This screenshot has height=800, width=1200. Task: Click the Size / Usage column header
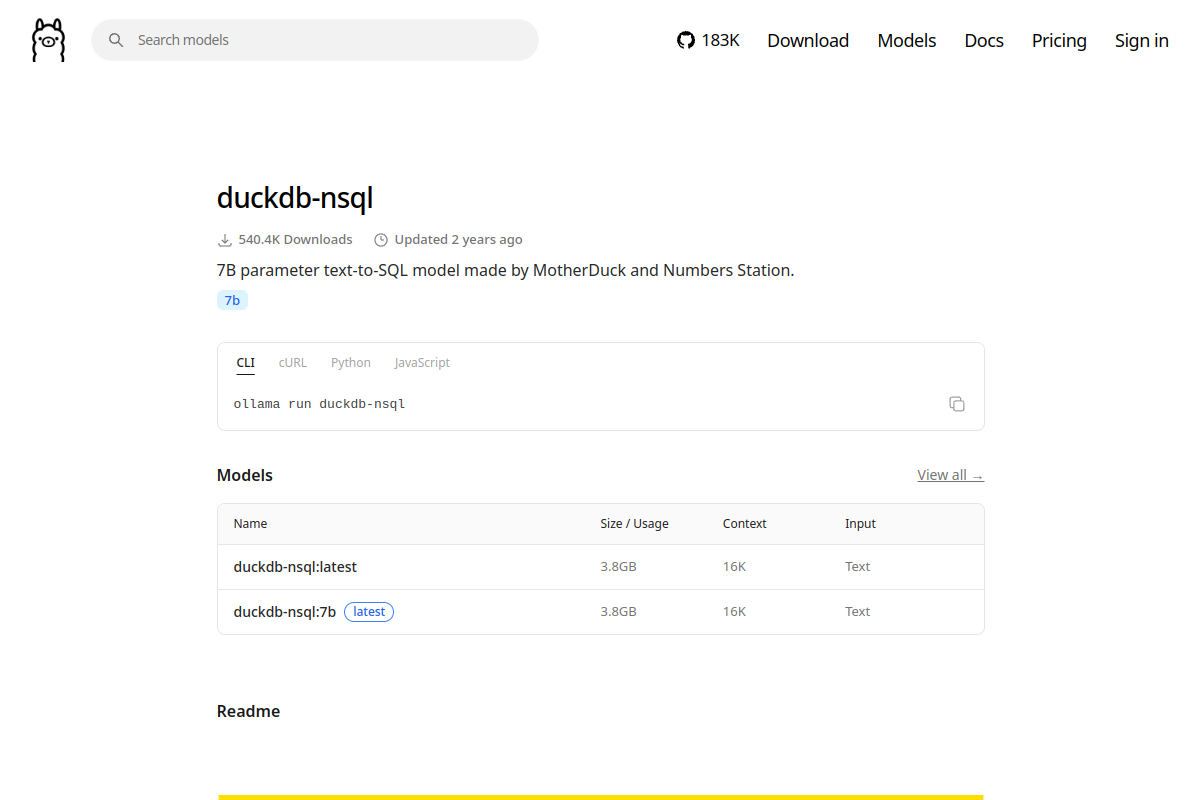634,524
